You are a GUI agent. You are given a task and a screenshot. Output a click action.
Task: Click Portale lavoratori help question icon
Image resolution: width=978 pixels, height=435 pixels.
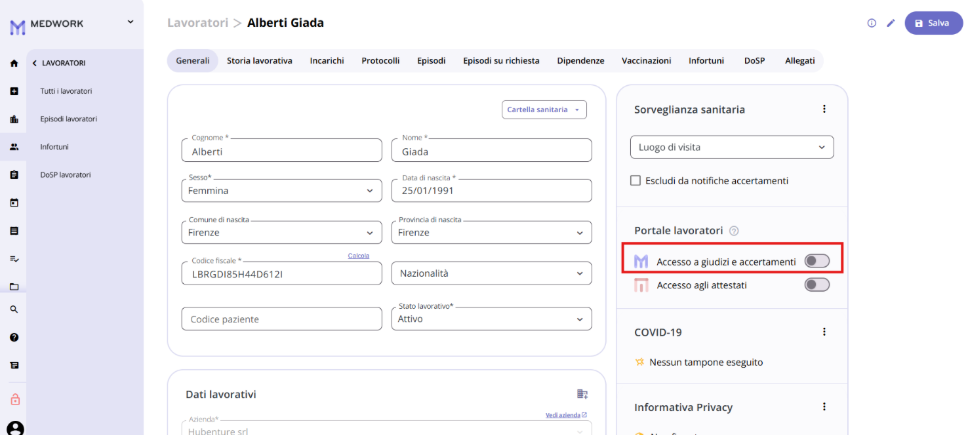coord(734,231)
